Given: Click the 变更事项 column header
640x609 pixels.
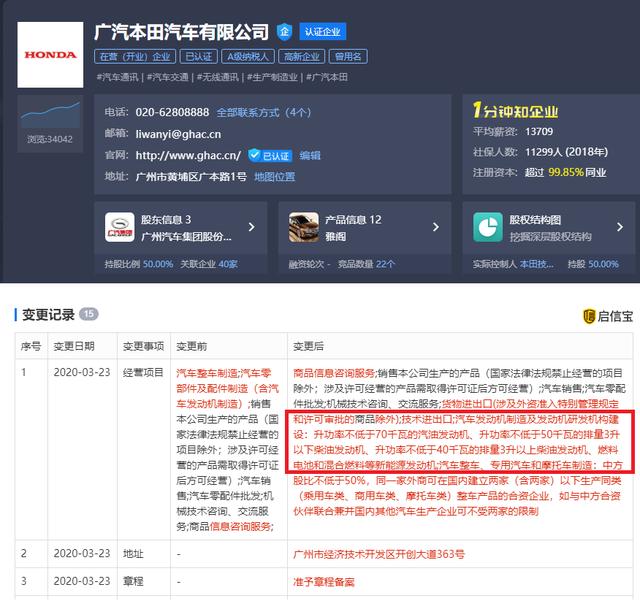Looking at the screenshot, I should [143, 346].
